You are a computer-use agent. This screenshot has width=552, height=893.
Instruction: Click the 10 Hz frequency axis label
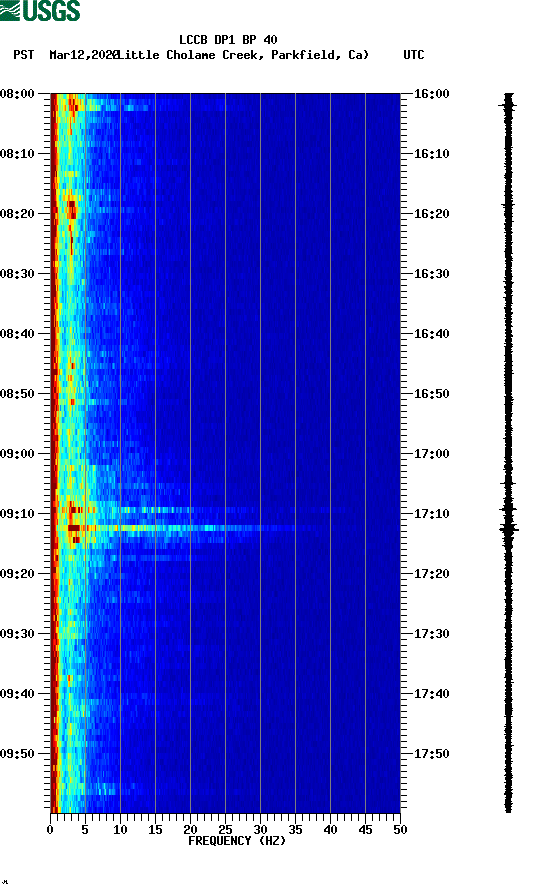pyautogui.click(x=120, y=830)
